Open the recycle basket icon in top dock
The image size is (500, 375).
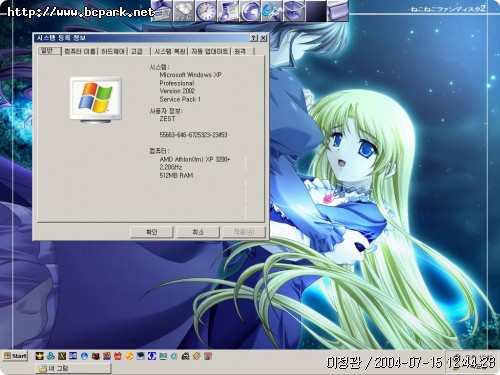pos(294,11)
